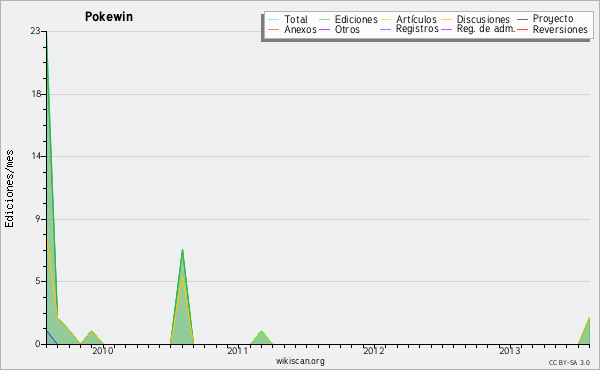Click the y-axis value 0
Image resolution: width=600 pixels, height=370 pixels.
coord(38,344)
